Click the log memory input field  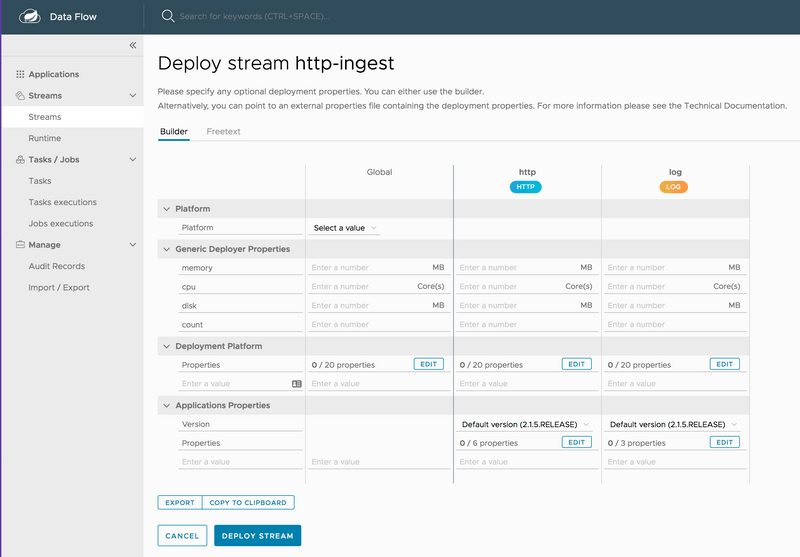[674, 268]
